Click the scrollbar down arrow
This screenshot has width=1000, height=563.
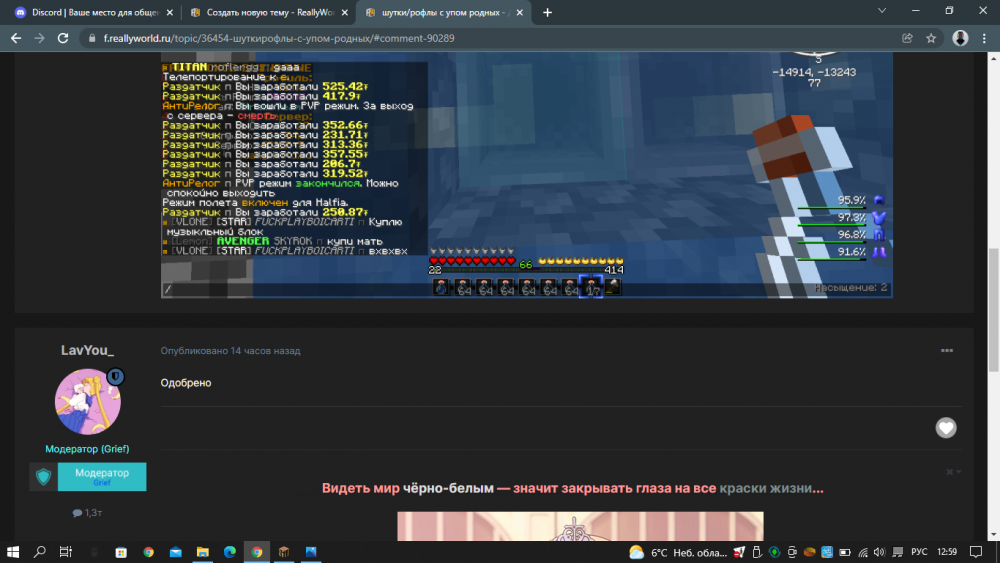point(993,535)
